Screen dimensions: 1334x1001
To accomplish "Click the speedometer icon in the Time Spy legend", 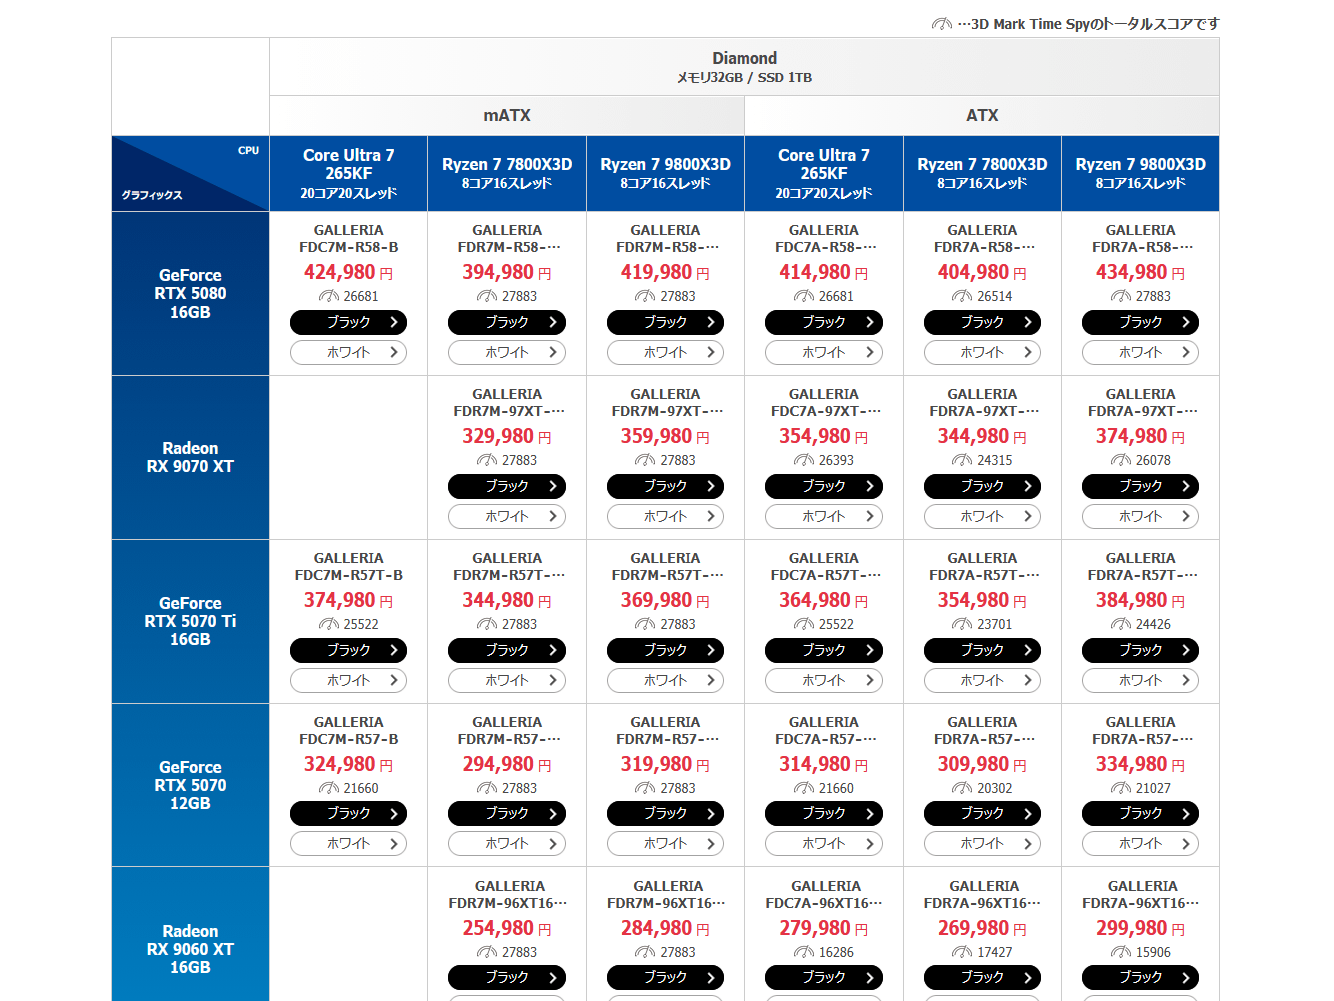I will pos(941,24).
